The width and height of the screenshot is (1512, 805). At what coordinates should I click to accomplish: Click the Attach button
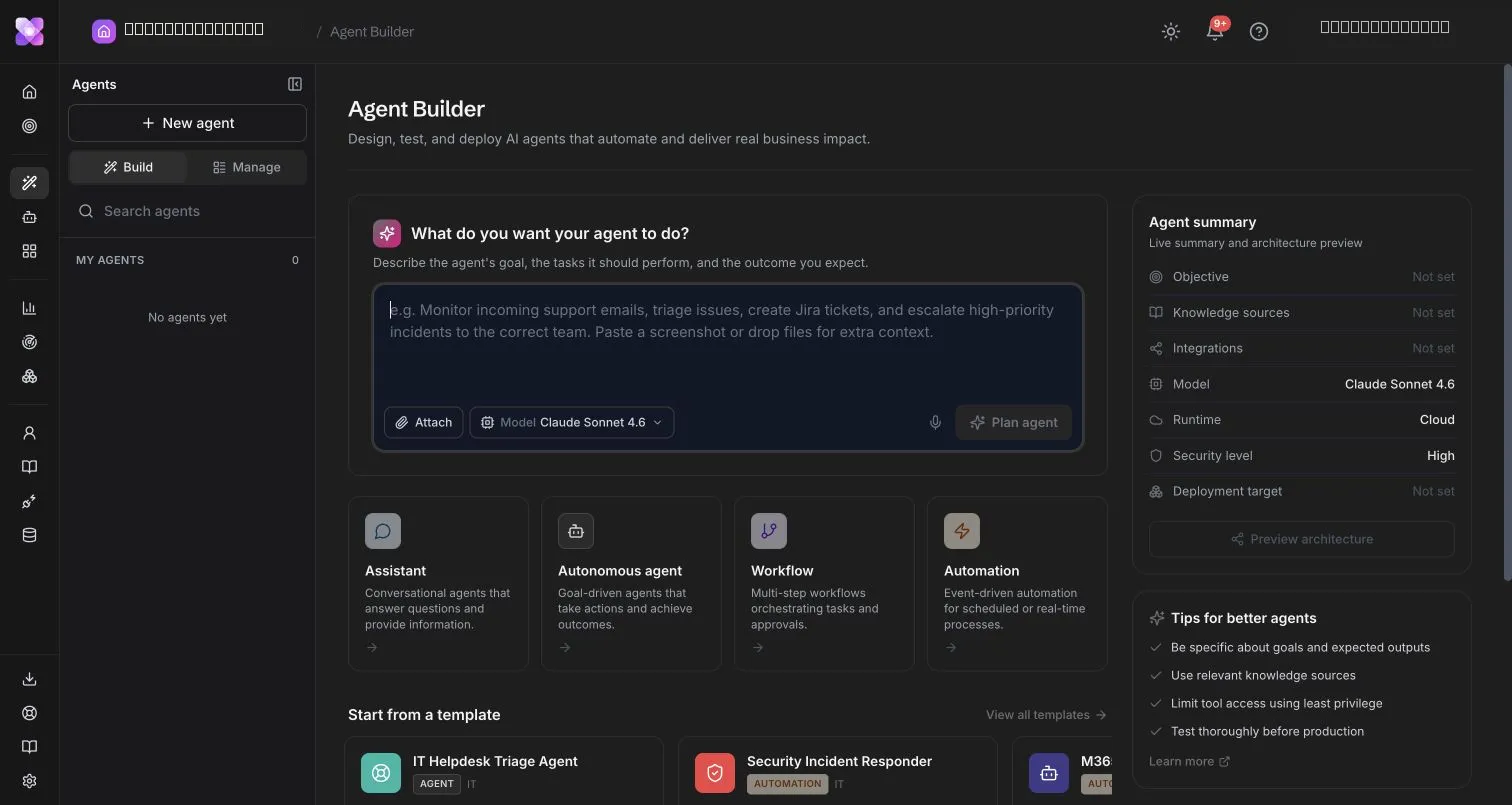[x=423, y=422]
